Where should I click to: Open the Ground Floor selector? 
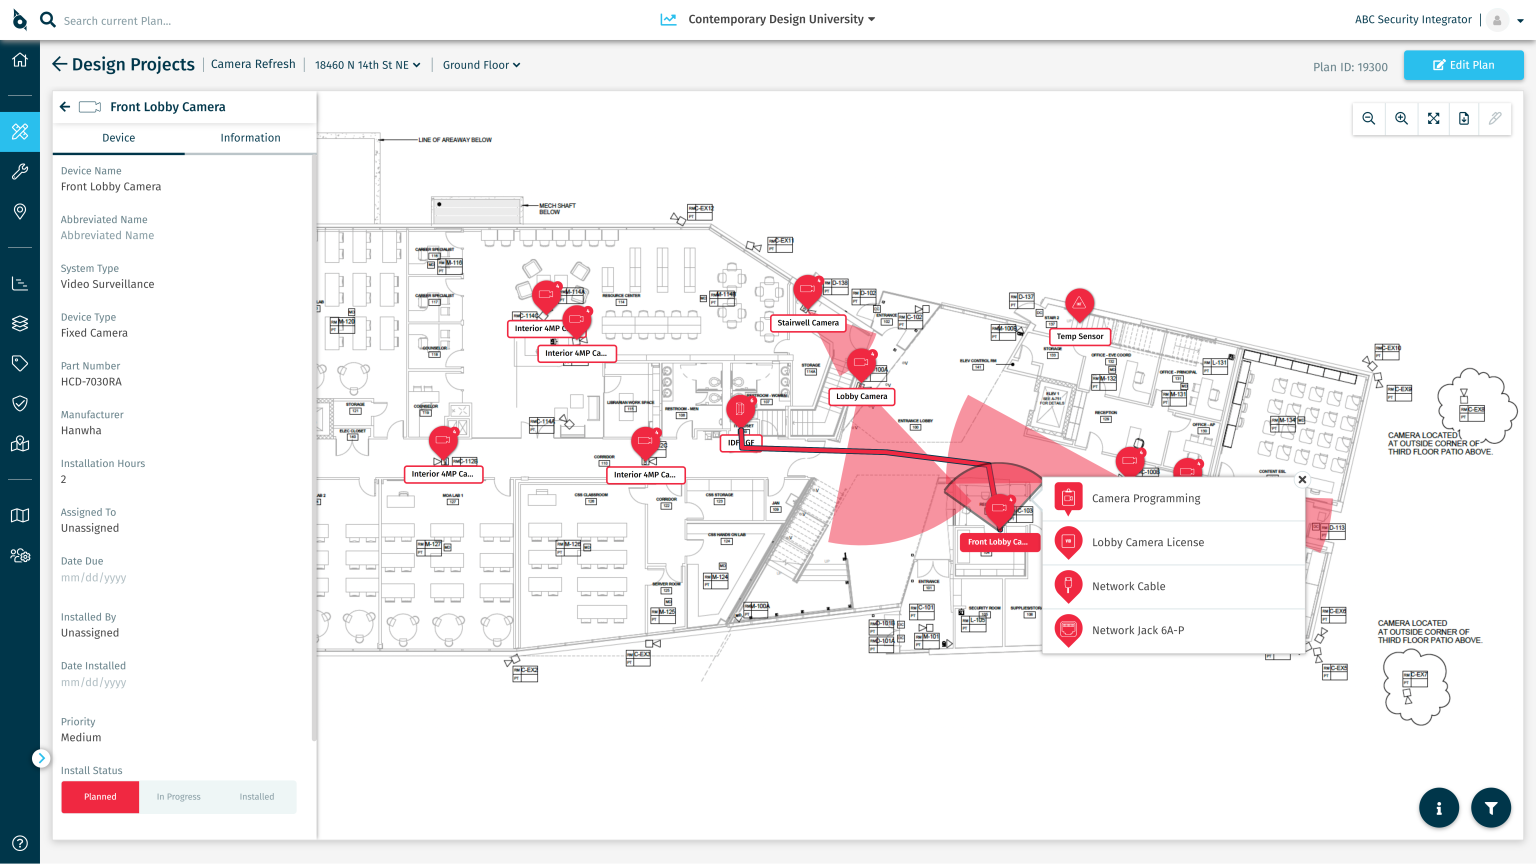coord(481,64)
